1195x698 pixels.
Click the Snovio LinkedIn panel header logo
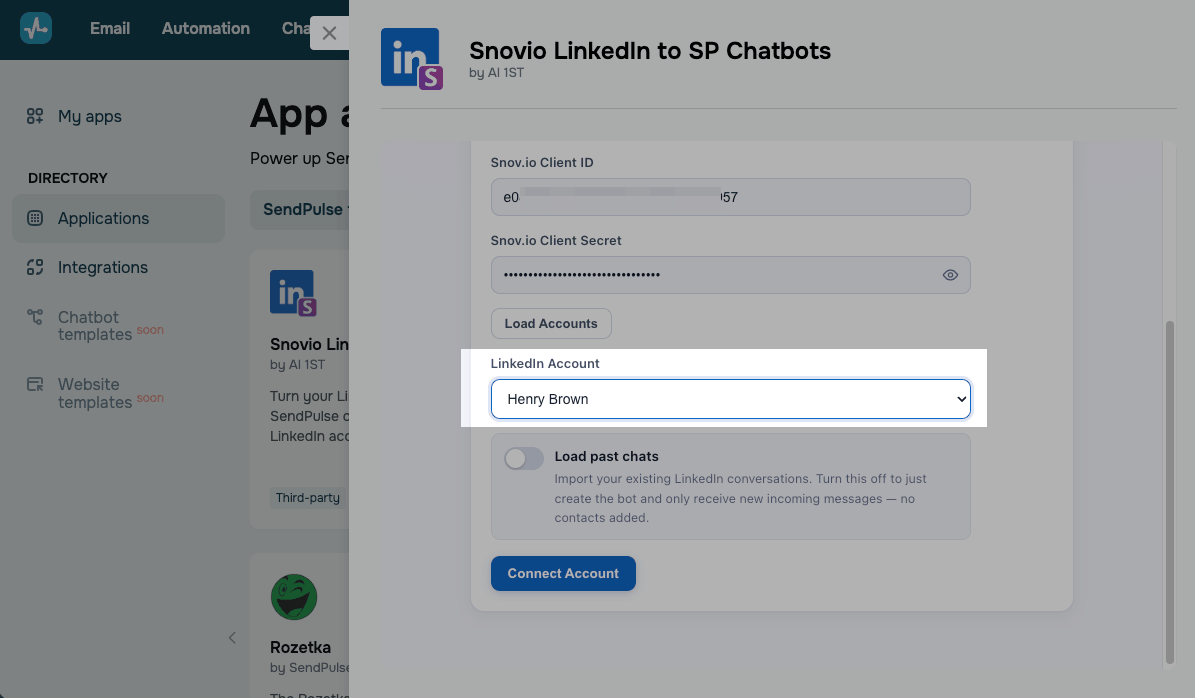point(412,59)
